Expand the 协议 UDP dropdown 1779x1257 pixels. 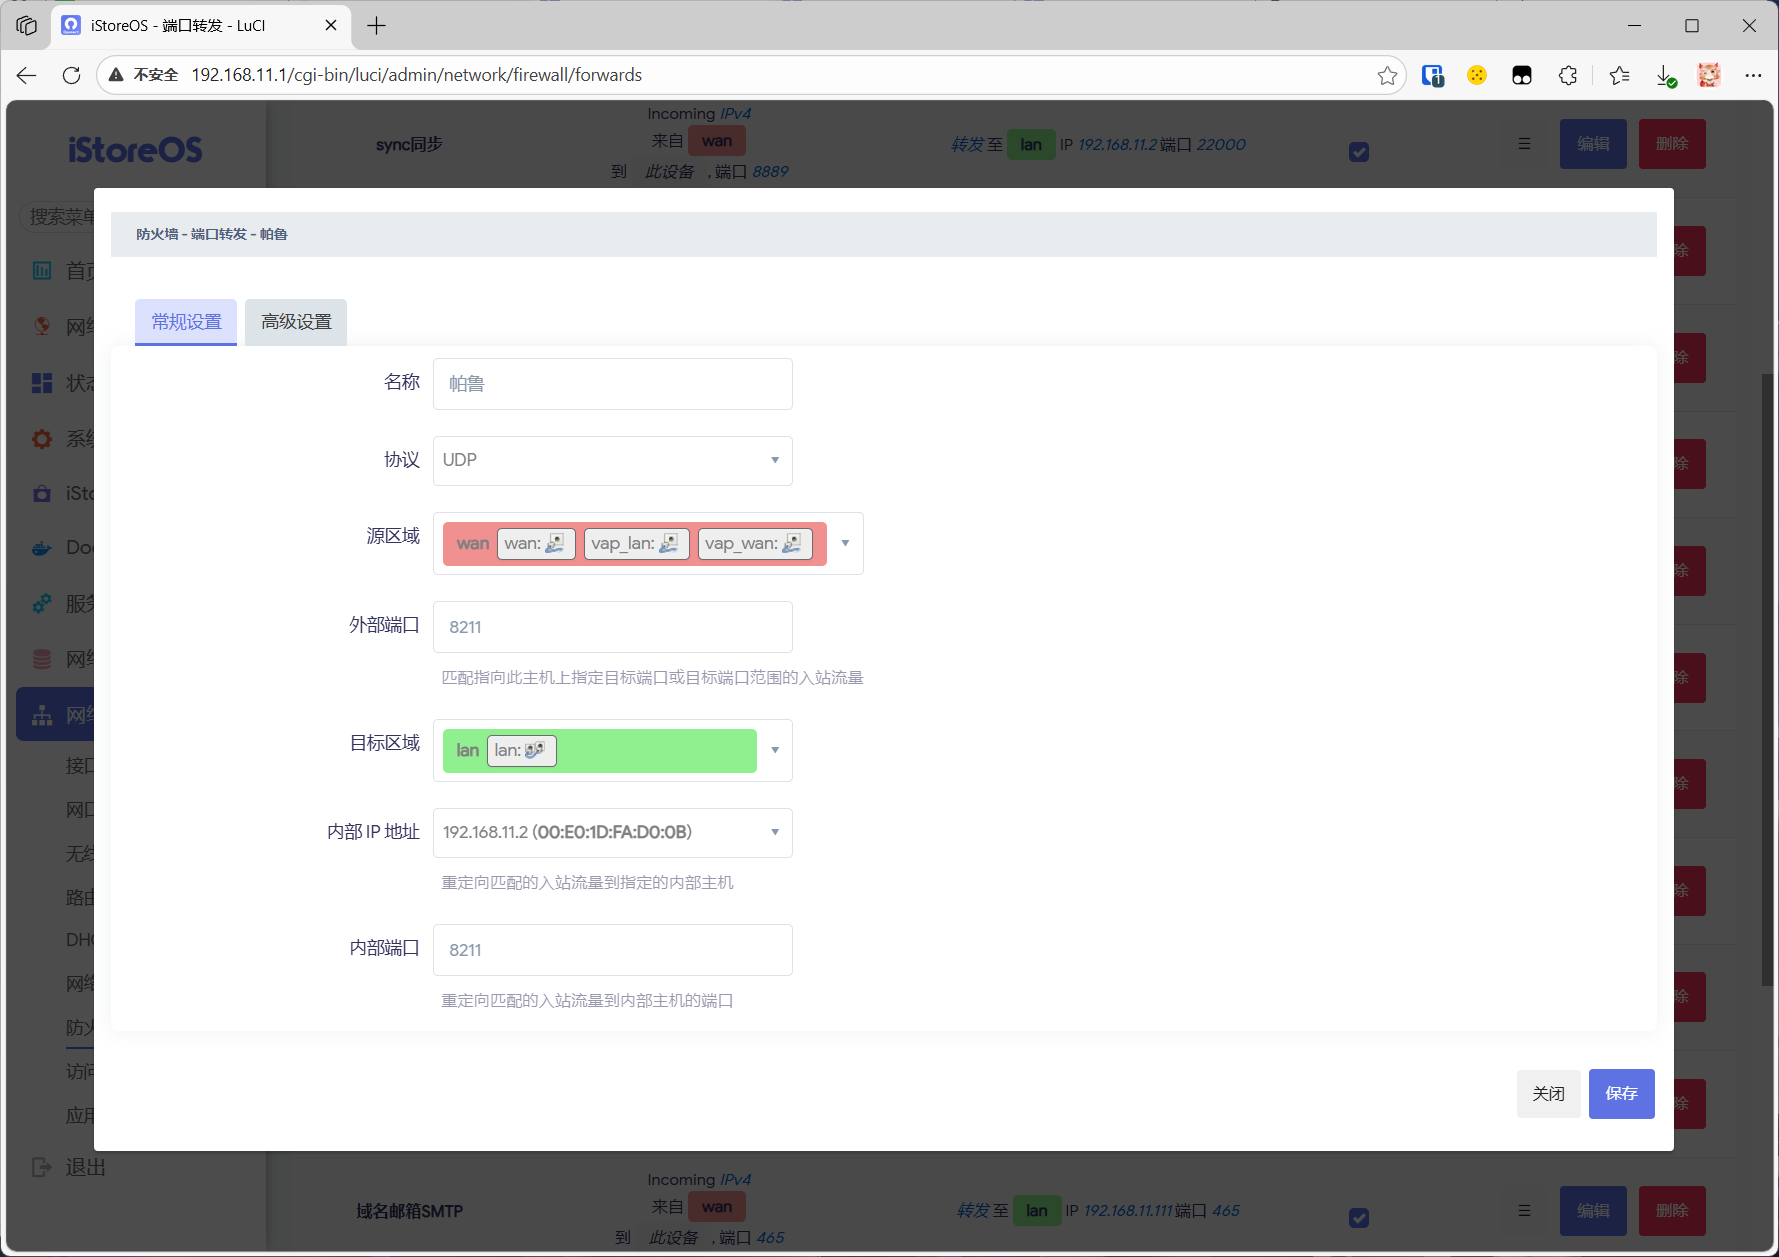[x=612, y=460]
